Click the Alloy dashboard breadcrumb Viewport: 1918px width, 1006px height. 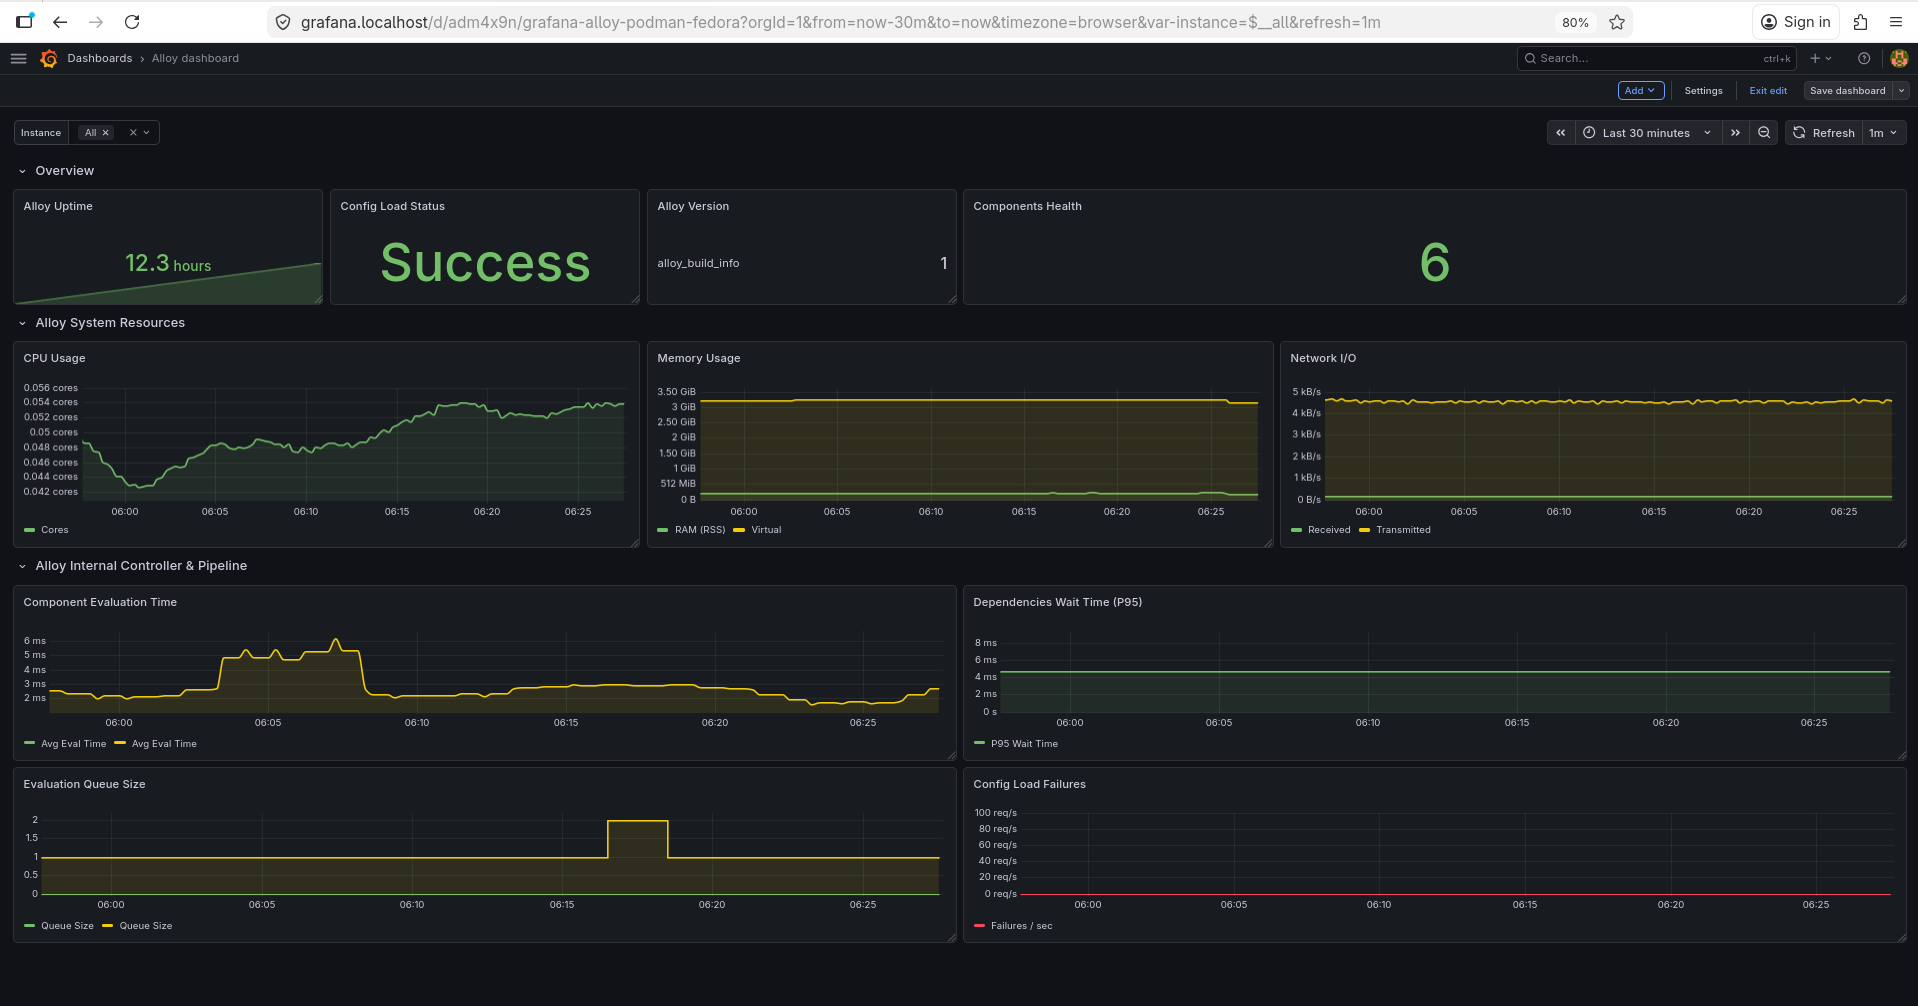coord(195,58)
